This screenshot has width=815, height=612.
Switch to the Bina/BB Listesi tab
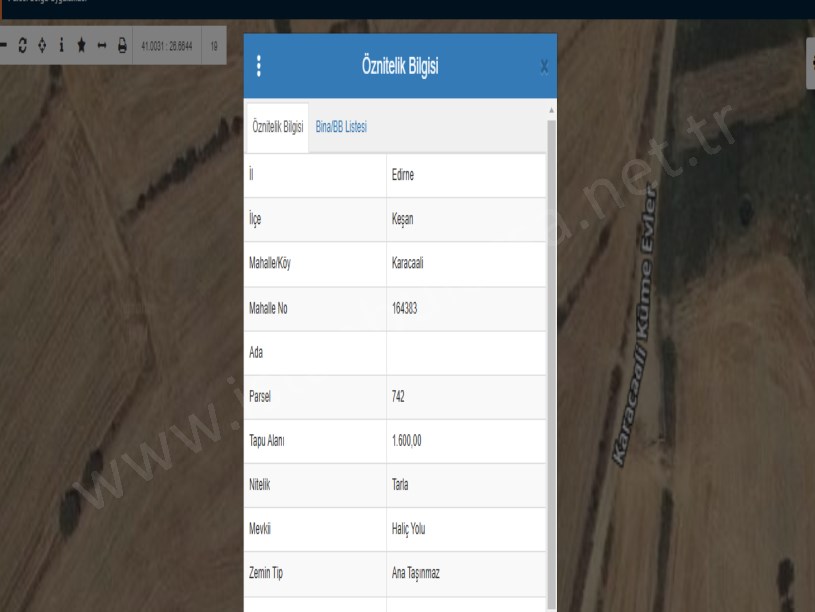(341, 127)
